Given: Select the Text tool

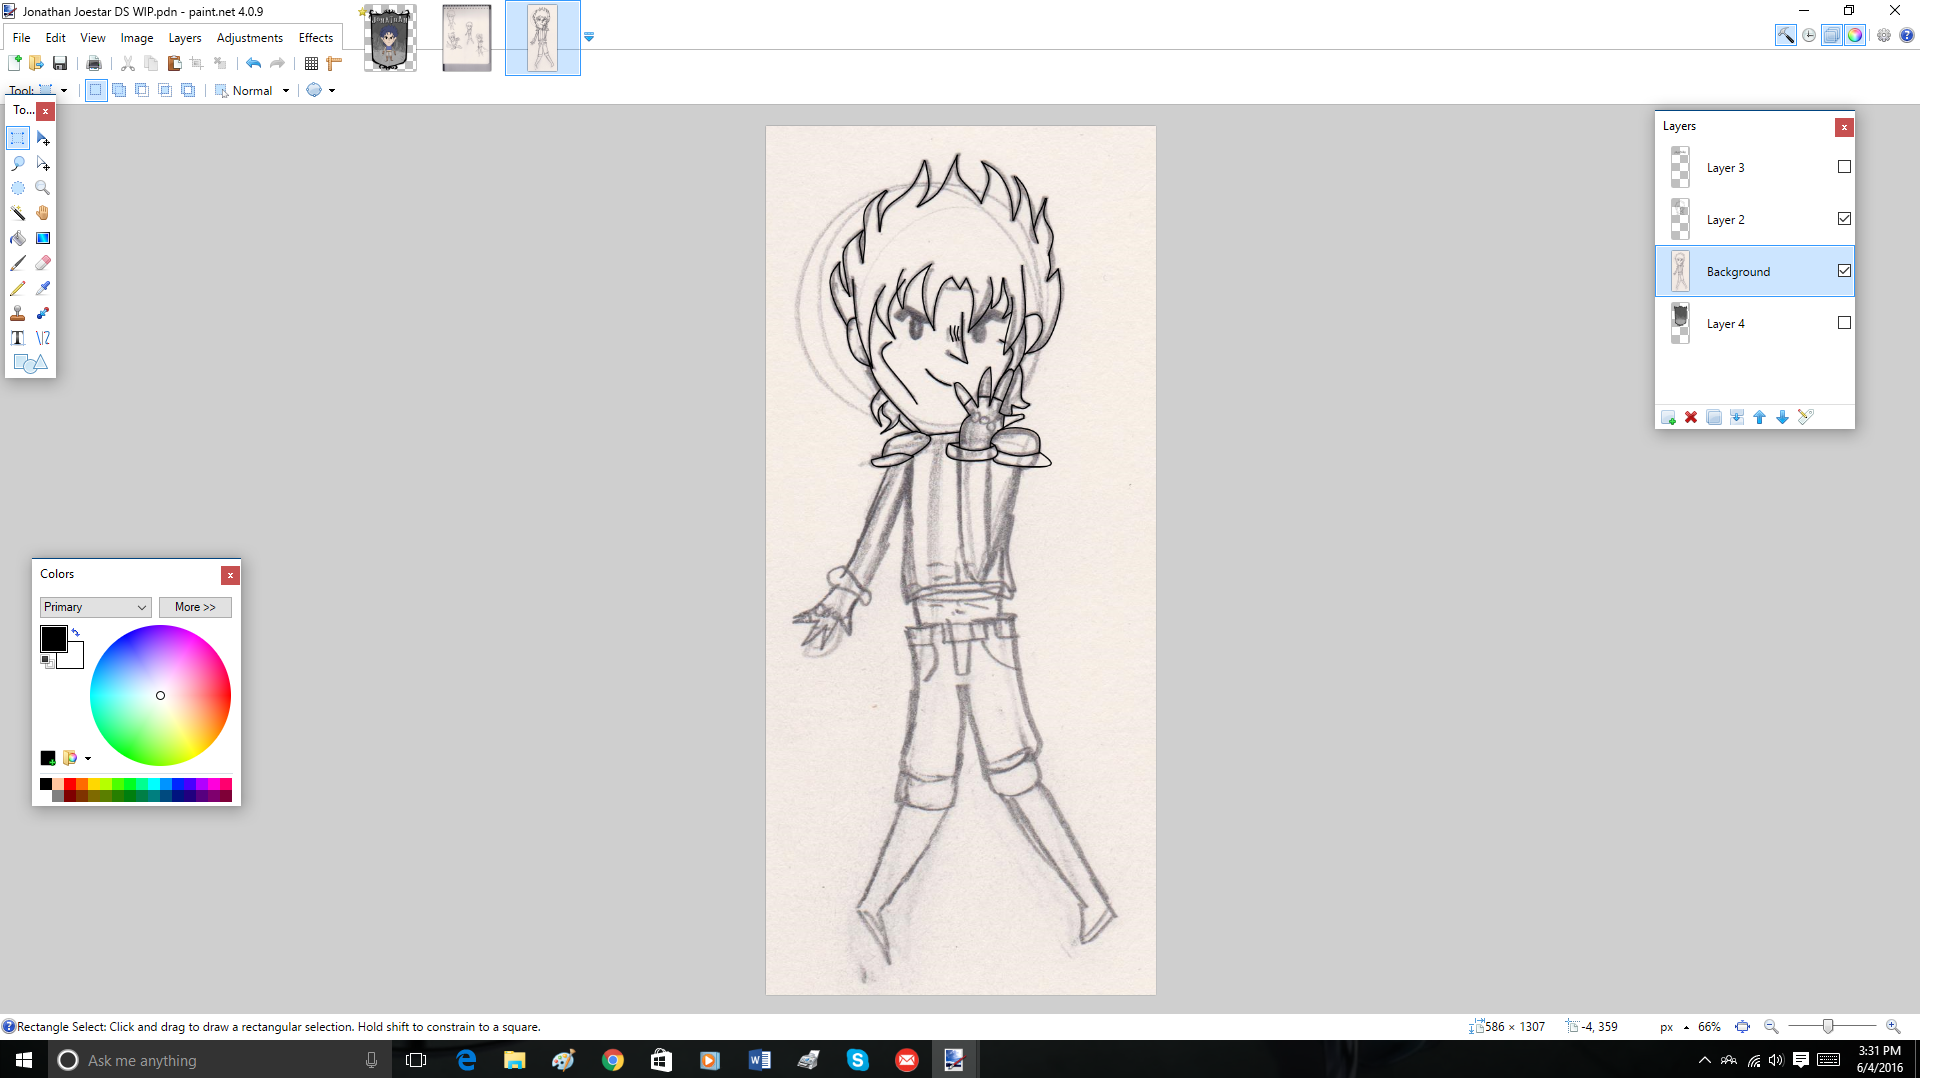Looking at the screenshot, I should click(x=18, y=338).
